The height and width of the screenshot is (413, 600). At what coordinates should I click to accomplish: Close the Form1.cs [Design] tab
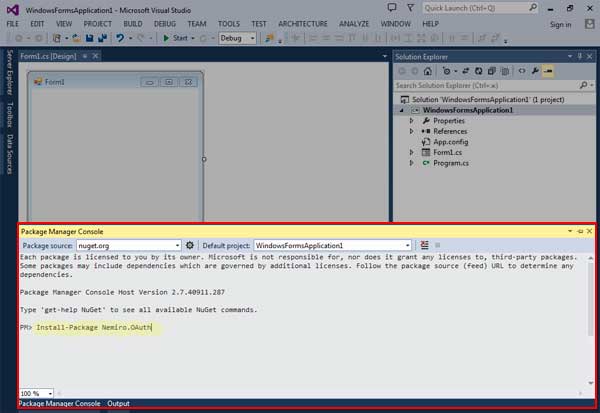click(x=95, y=56)
